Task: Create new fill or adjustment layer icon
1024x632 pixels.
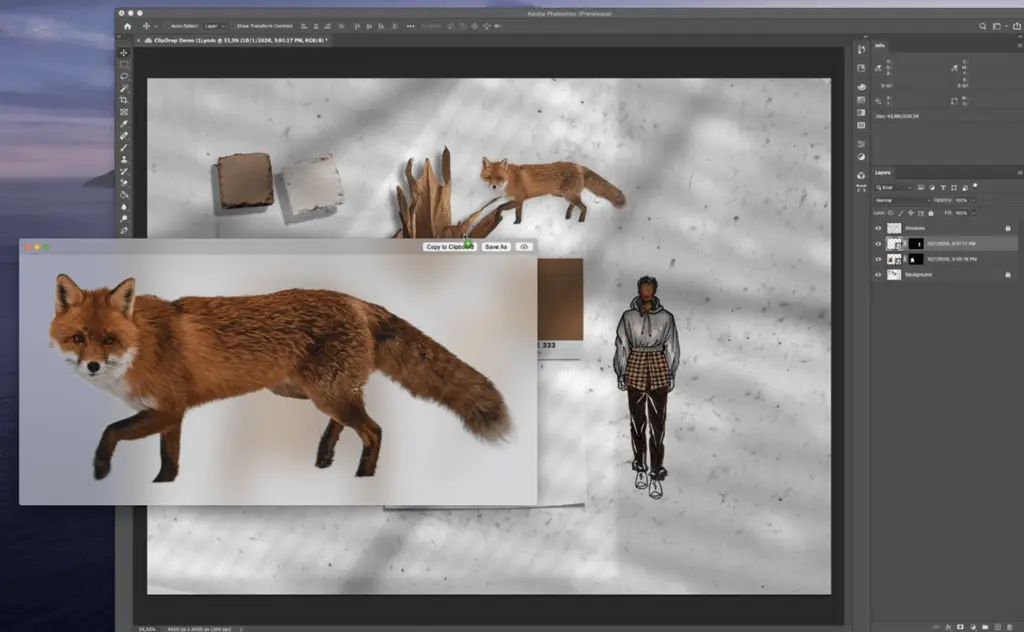Action: (x=972, y=627)
